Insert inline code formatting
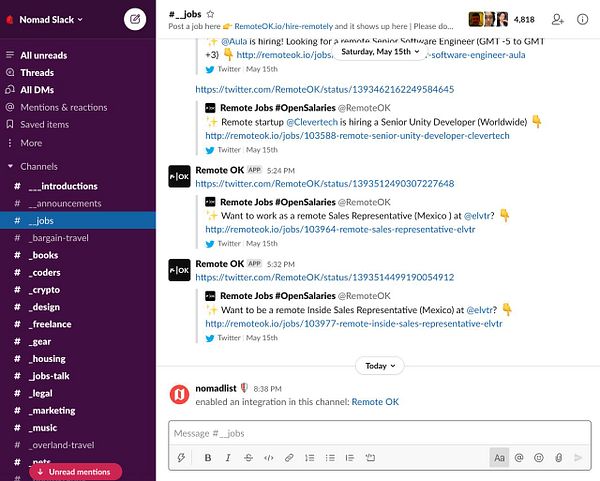Viewport: 600px width, 481px height. coord(269,457)
